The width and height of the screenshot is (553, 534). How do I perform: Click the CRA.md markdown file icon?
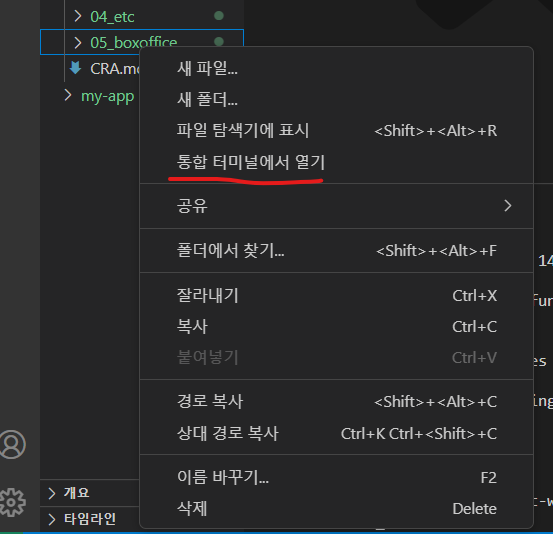75,68
